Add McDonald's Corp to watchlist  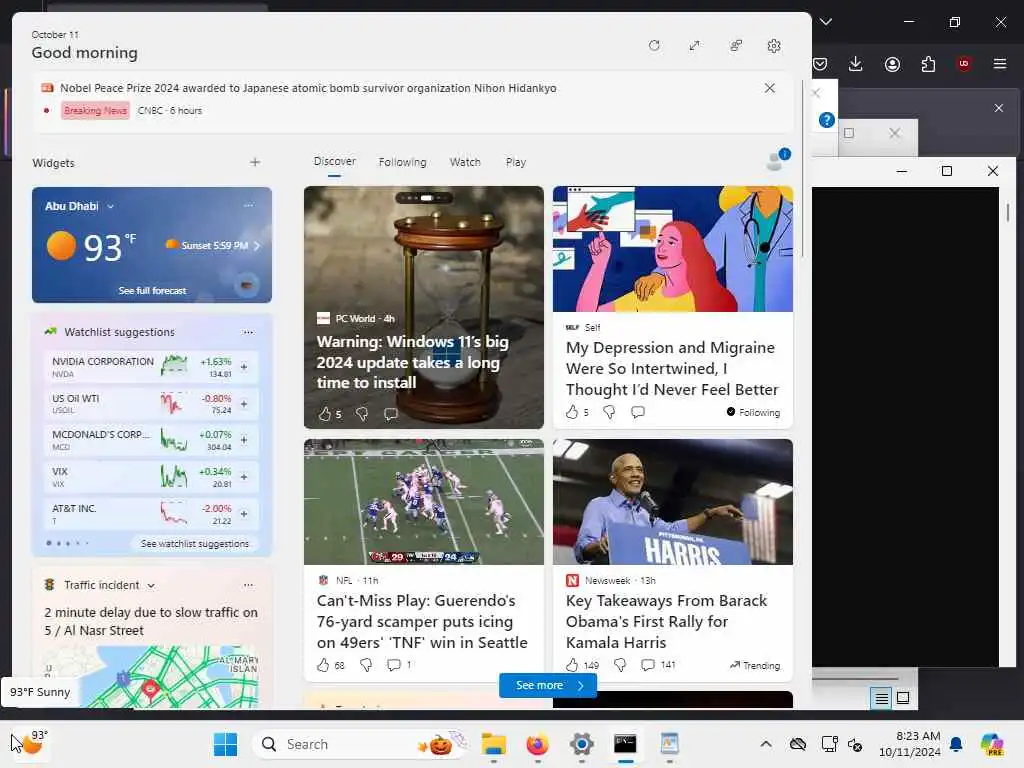click(244, 440)
